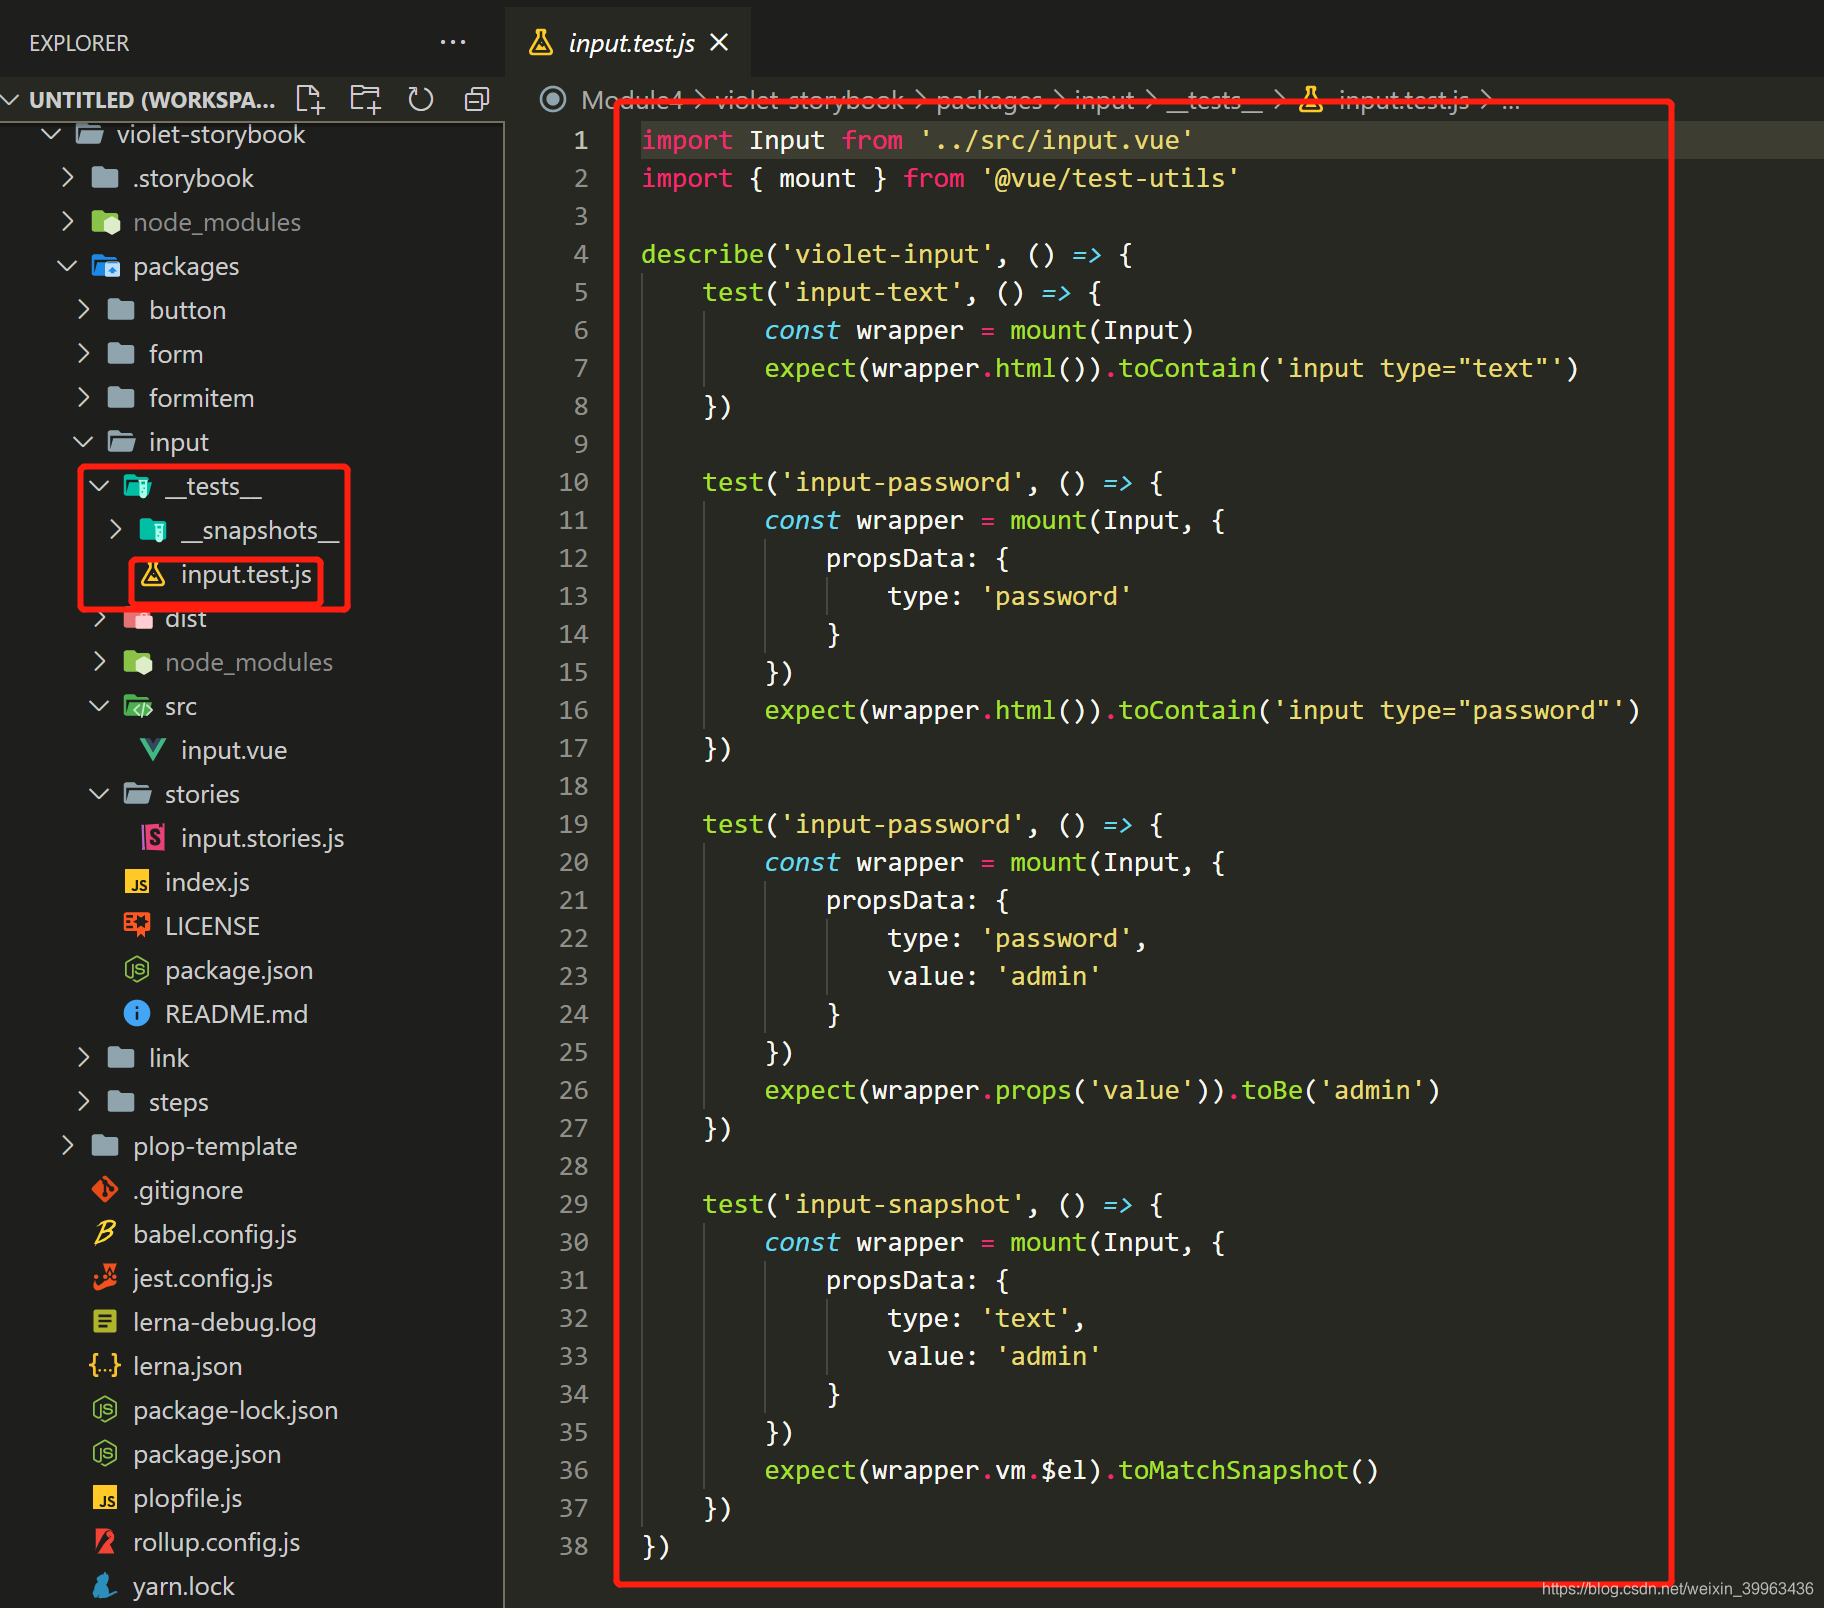This screenshot has height=1608, width=1824.
Task: Open jest.config.js in the file tree
Action: point(202,1278)
